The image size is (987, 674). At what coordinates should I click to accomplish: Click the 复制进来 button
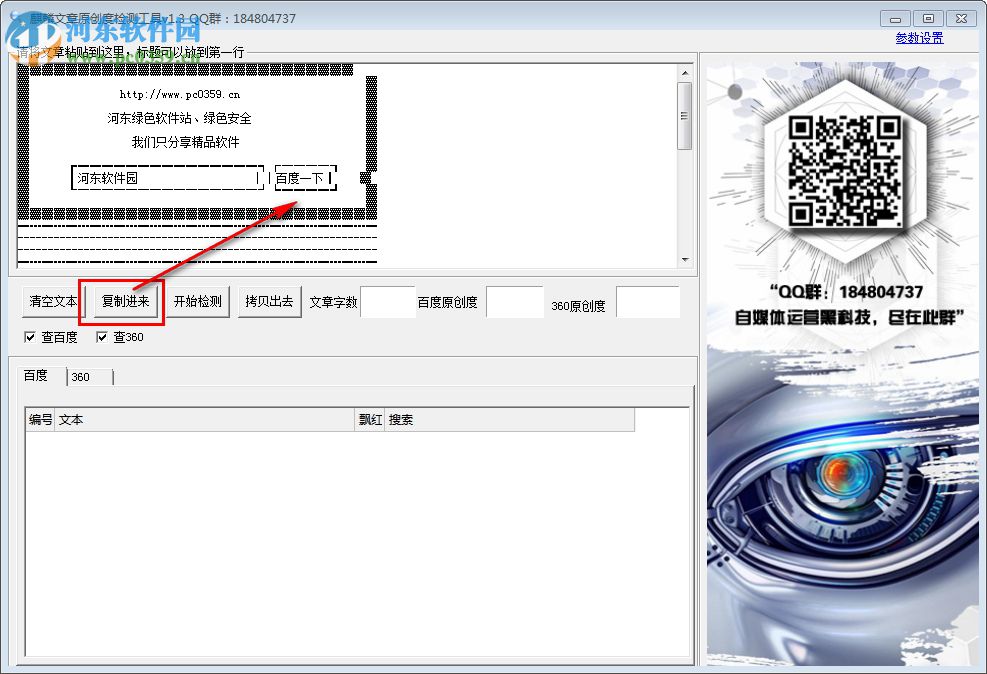pos(125,301)
